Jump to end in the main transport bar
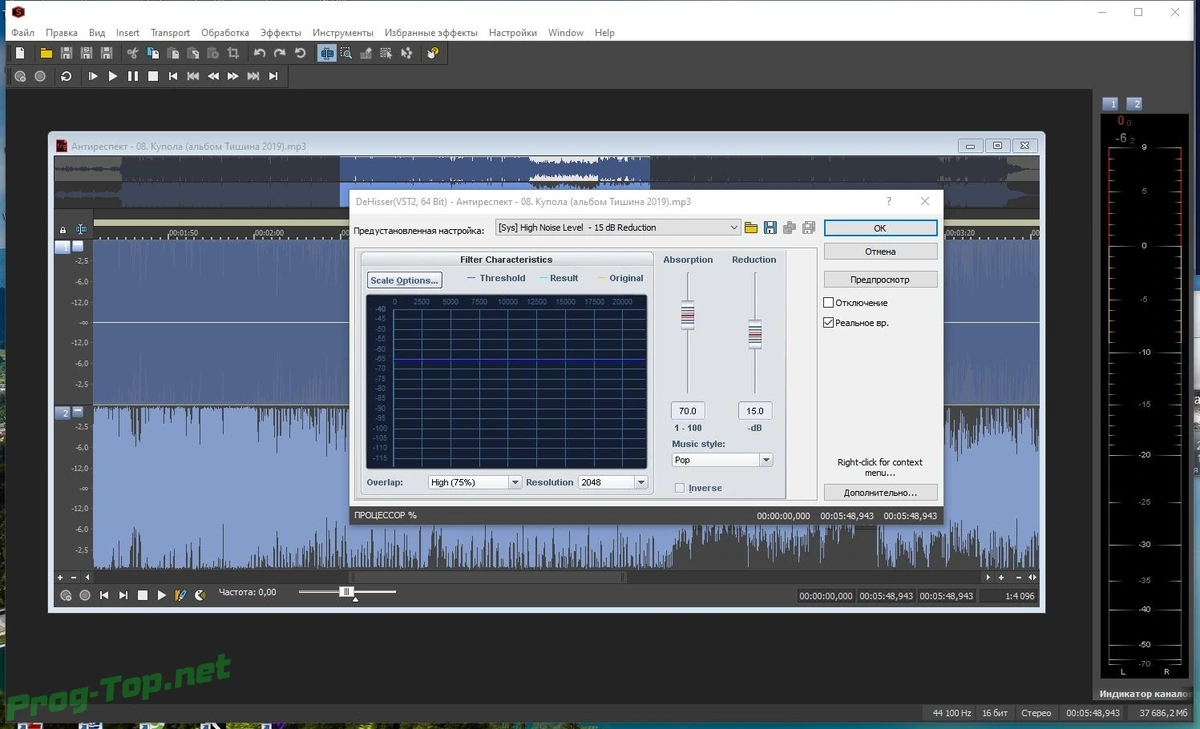The width and height of the screenshot is (1200, 729). point(273,76)
